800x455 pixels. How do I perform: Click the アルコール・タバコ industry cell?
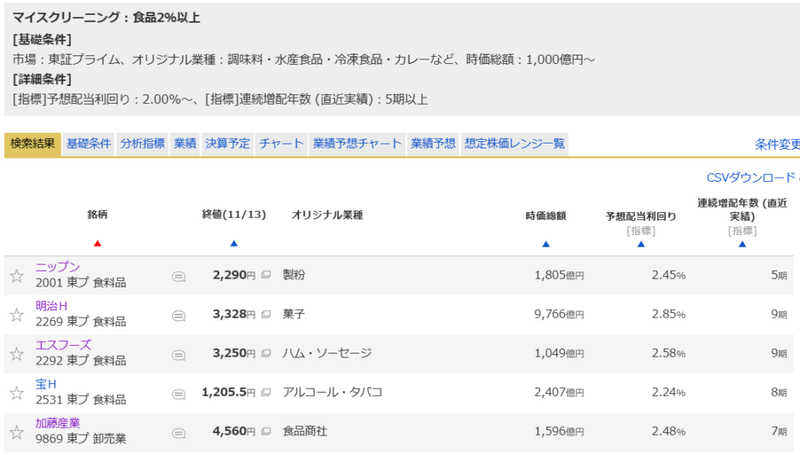click(333, 392)
